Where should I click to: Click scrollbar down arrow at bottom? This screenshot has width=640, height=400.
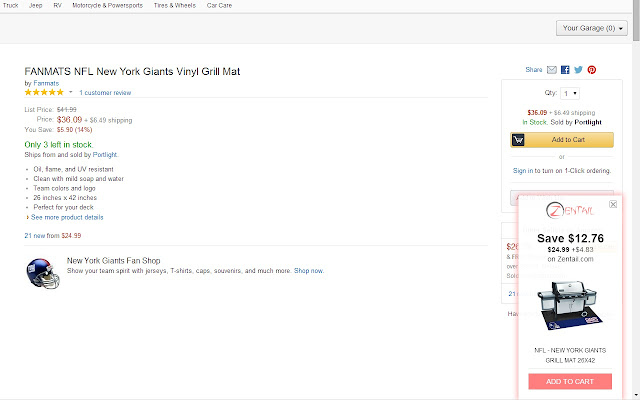[636, 396]
